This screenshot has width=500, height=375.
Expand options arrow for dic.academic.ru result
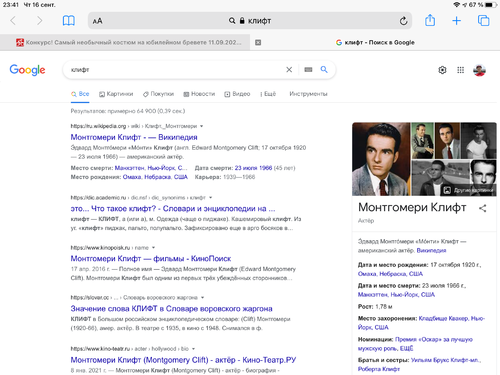tap(210, 198)
